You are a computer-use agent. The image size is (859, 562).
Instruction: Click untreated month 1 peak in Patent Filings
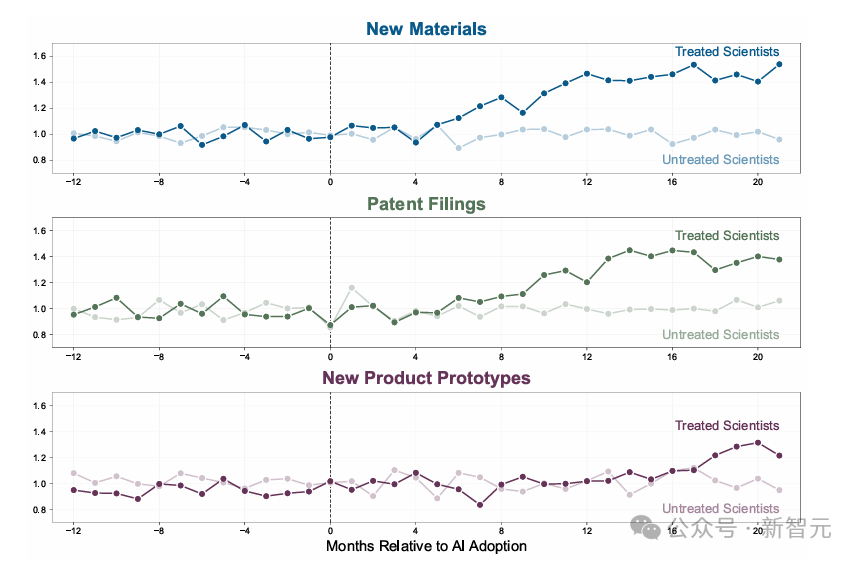tap(352, 288)
